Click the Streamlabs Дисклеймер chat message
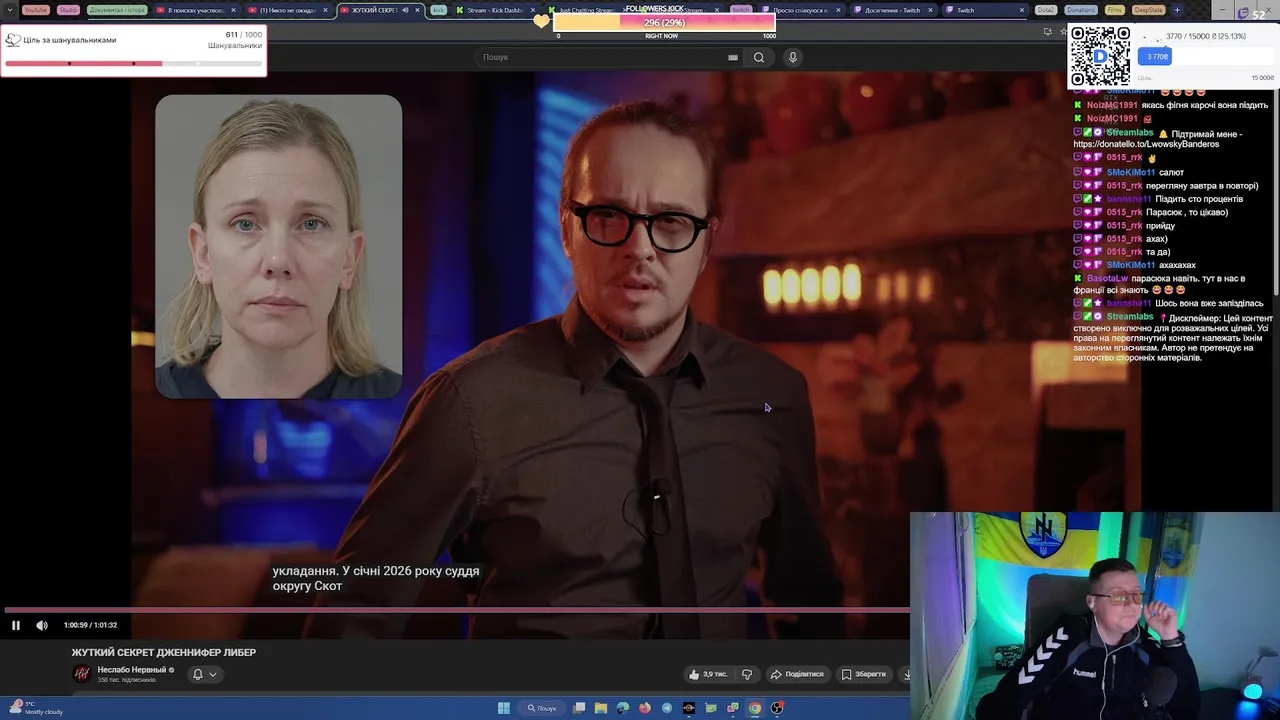 pyautogui.click(x=1172, y=337)
